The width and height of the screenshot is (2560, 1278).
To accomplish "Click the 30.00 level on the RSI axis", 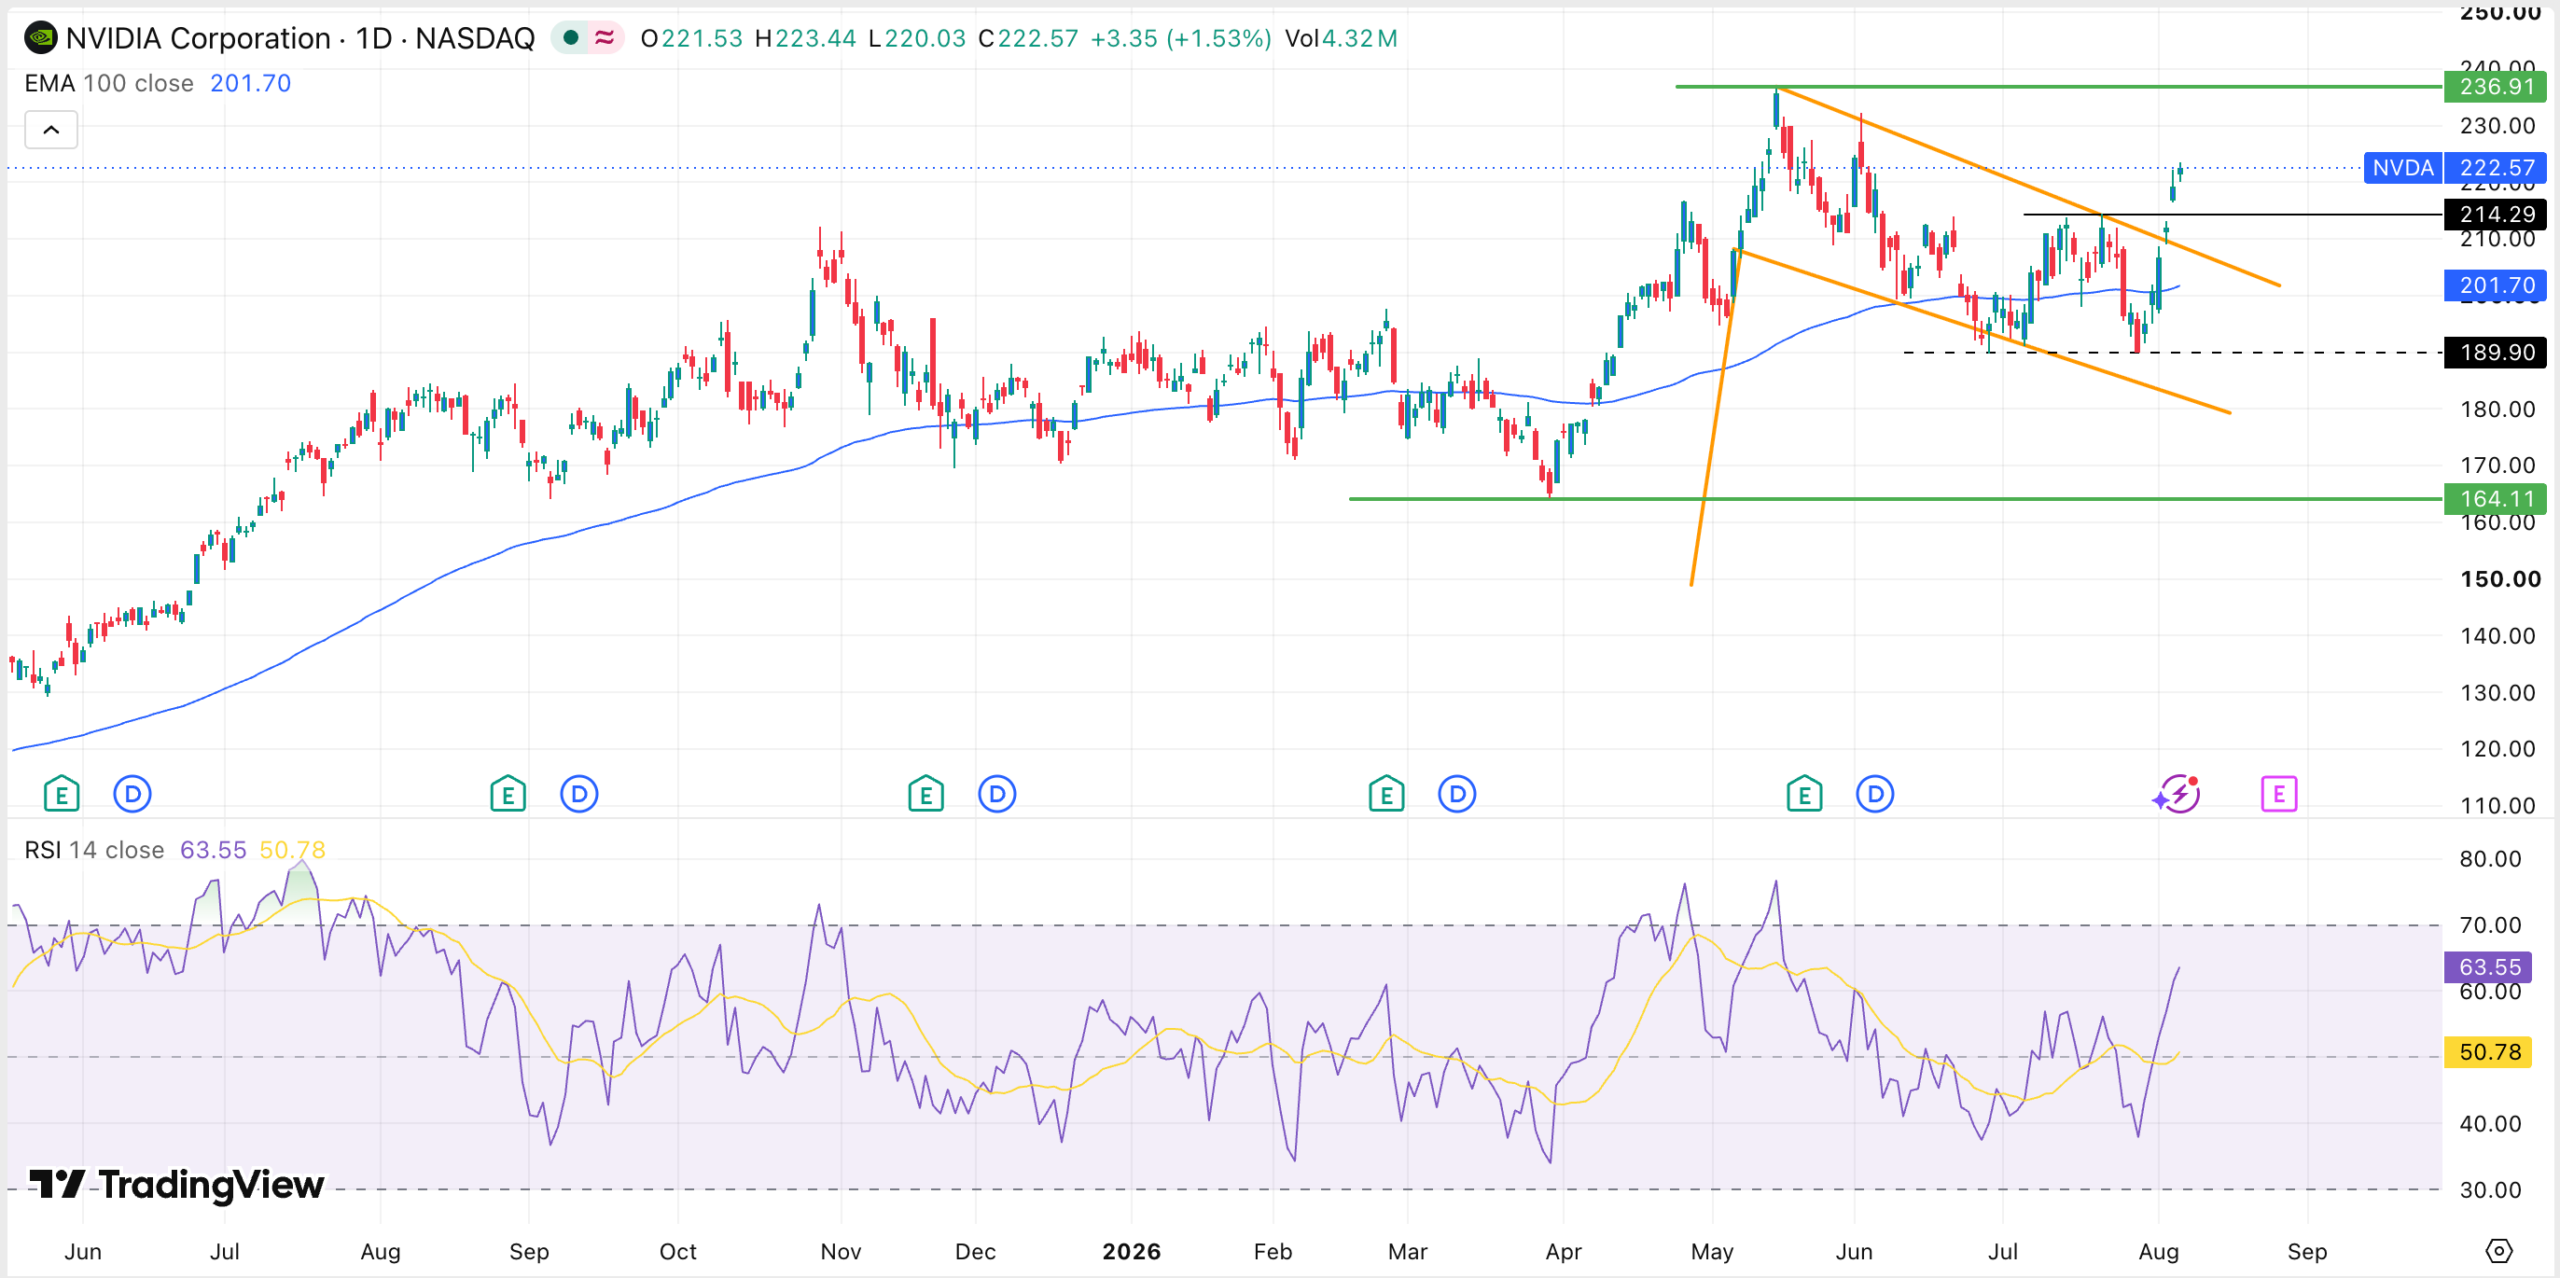I will (2489, 1189).
